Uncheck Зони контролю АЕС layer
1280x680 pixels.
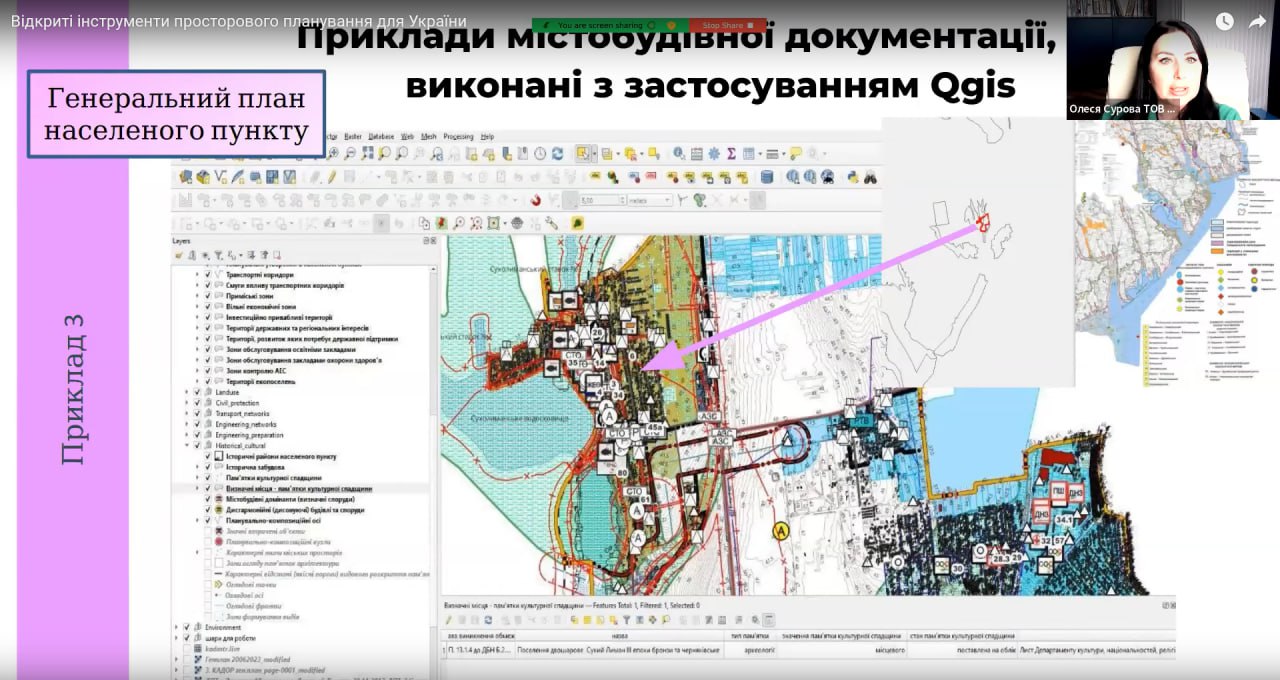208,370
